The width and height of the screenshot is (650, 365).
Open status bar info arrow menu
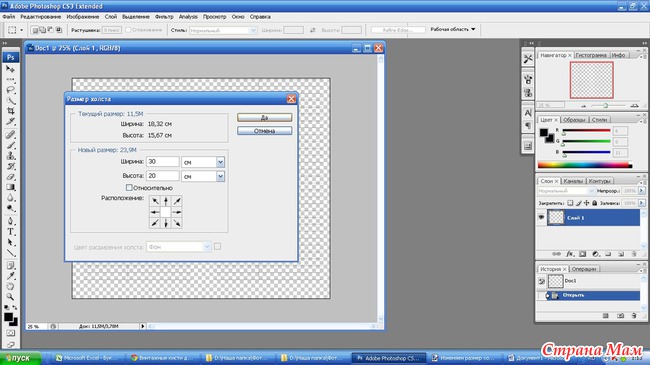tap(143, 326)
